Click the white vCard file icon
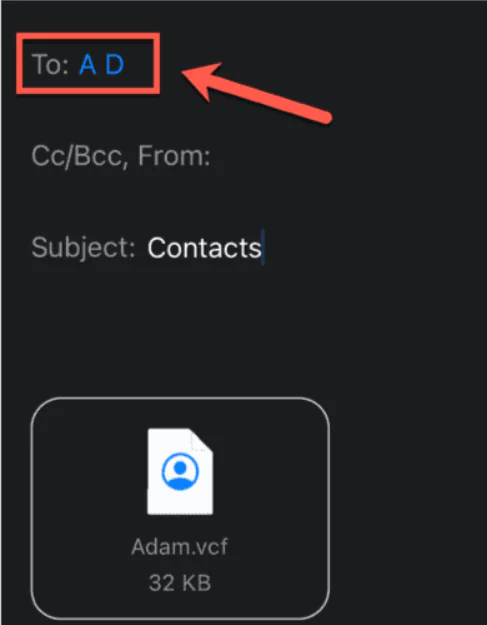 click(180, 472)
